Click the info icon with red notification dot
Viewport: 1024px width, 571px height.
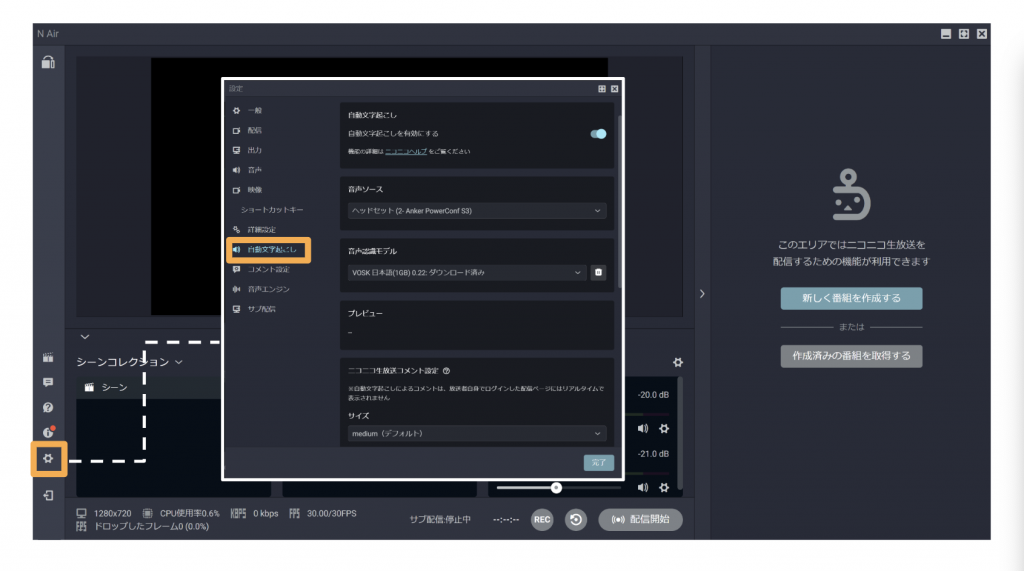(47, 432)
